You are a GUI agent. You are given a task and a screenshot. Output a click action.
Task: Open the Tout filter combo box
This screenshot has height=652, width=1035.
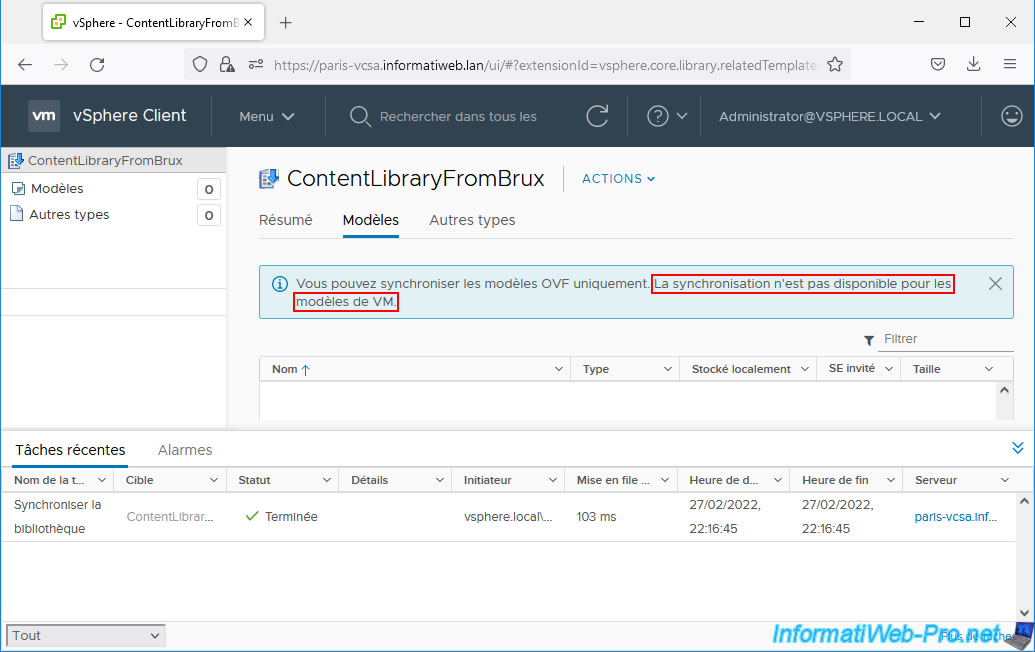(86, 635)
